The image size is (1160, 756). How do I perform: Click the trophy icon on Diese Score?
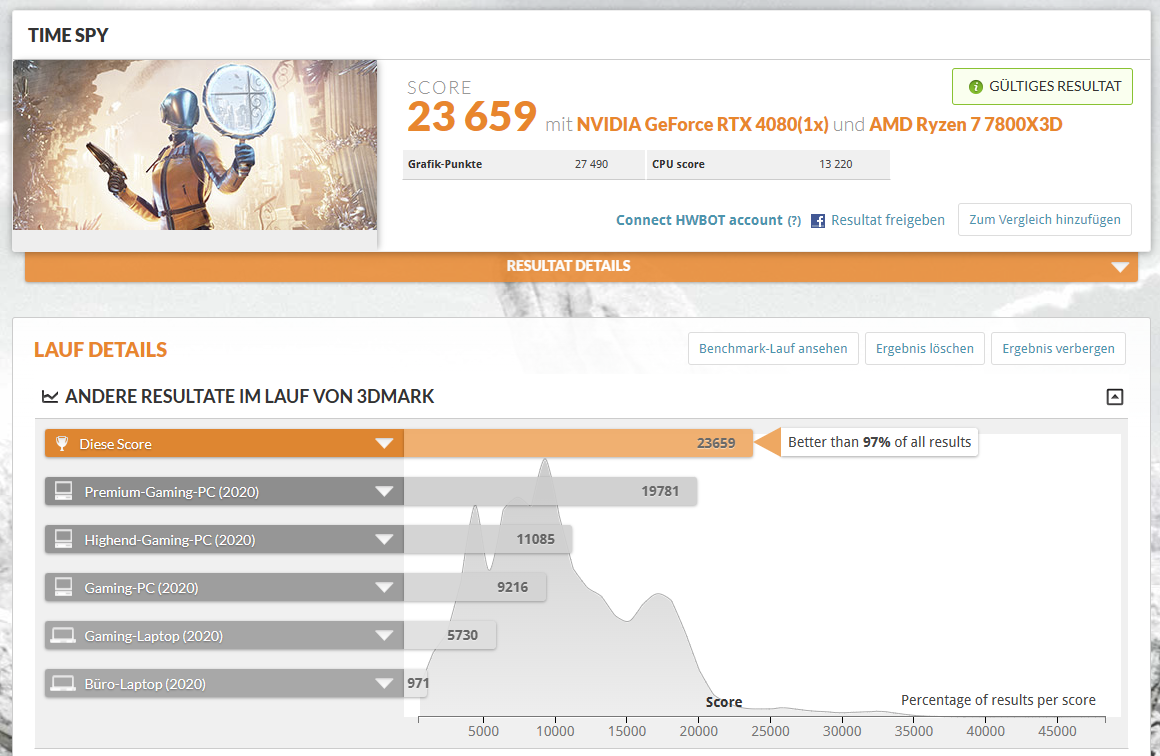62,444
